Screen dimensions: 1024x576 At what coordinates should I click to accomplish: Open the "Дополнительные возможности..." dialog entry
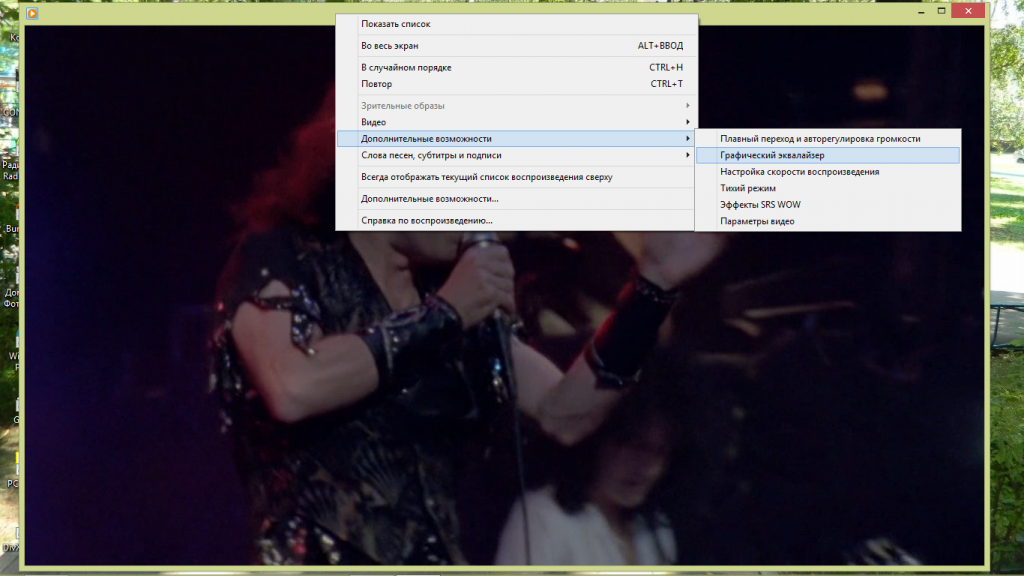tap(515, 199)
